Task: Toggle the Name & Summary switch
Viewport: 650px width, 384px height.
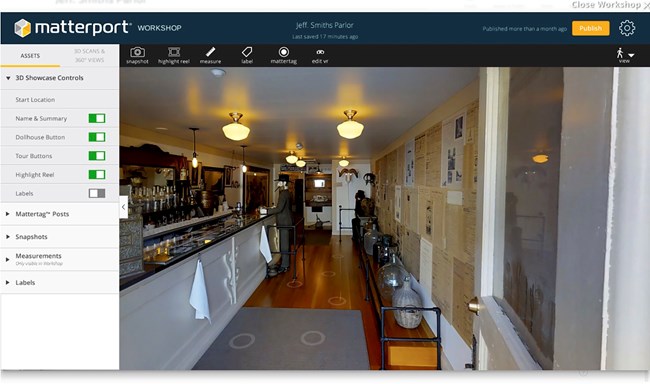Action: pyautogui.click(x=97, y=118)
